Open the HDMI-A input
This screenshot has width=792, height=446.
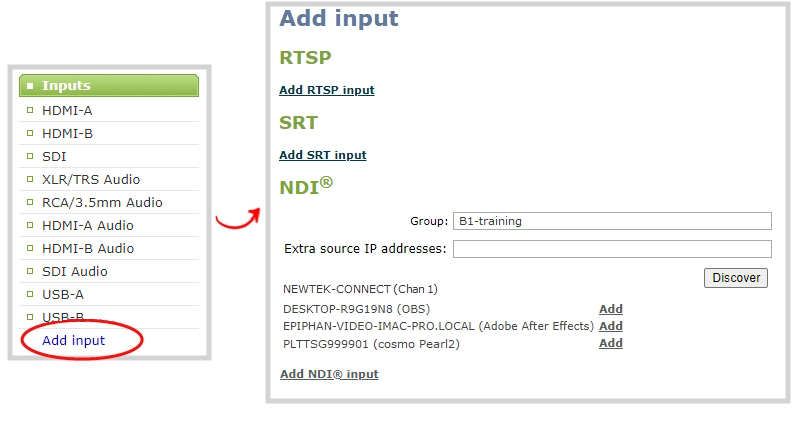pyautogui.click(x=67, y=110)
